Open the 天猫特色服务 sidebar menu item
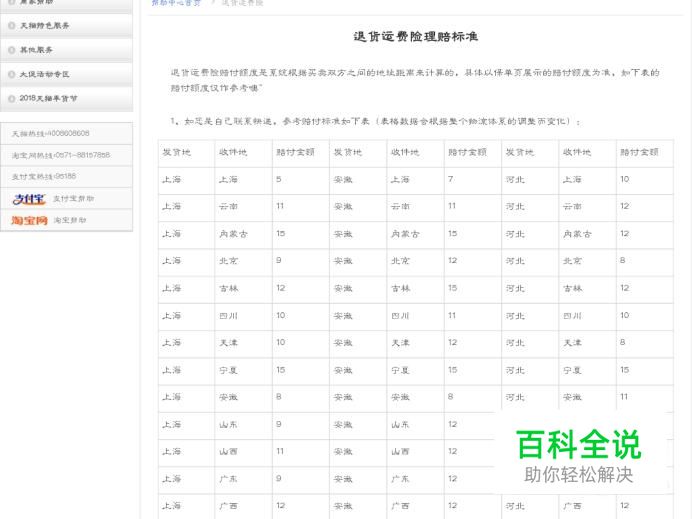The width and height of the screenshot is (692, 519). click(x=66, y=26)
